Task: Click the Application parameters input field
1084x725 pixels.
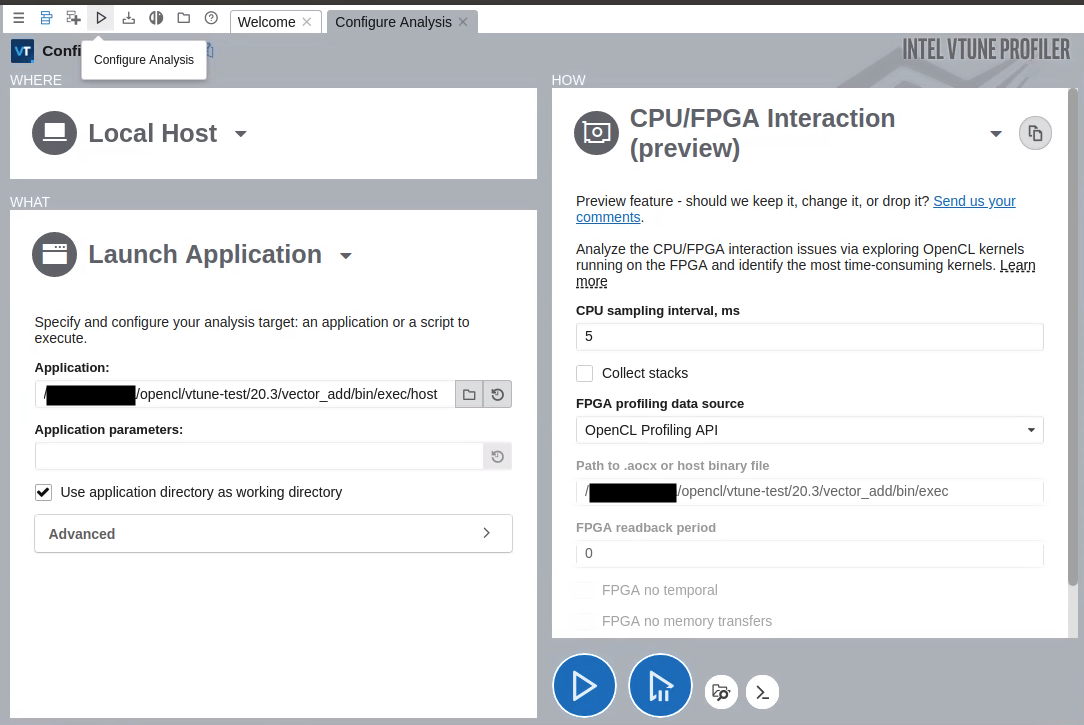Action: [259, 456]
